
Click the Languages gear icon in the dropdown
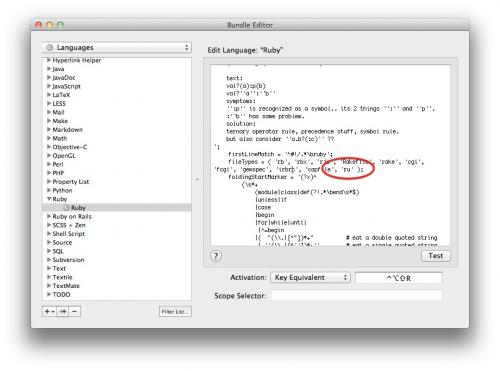[50, 48]
